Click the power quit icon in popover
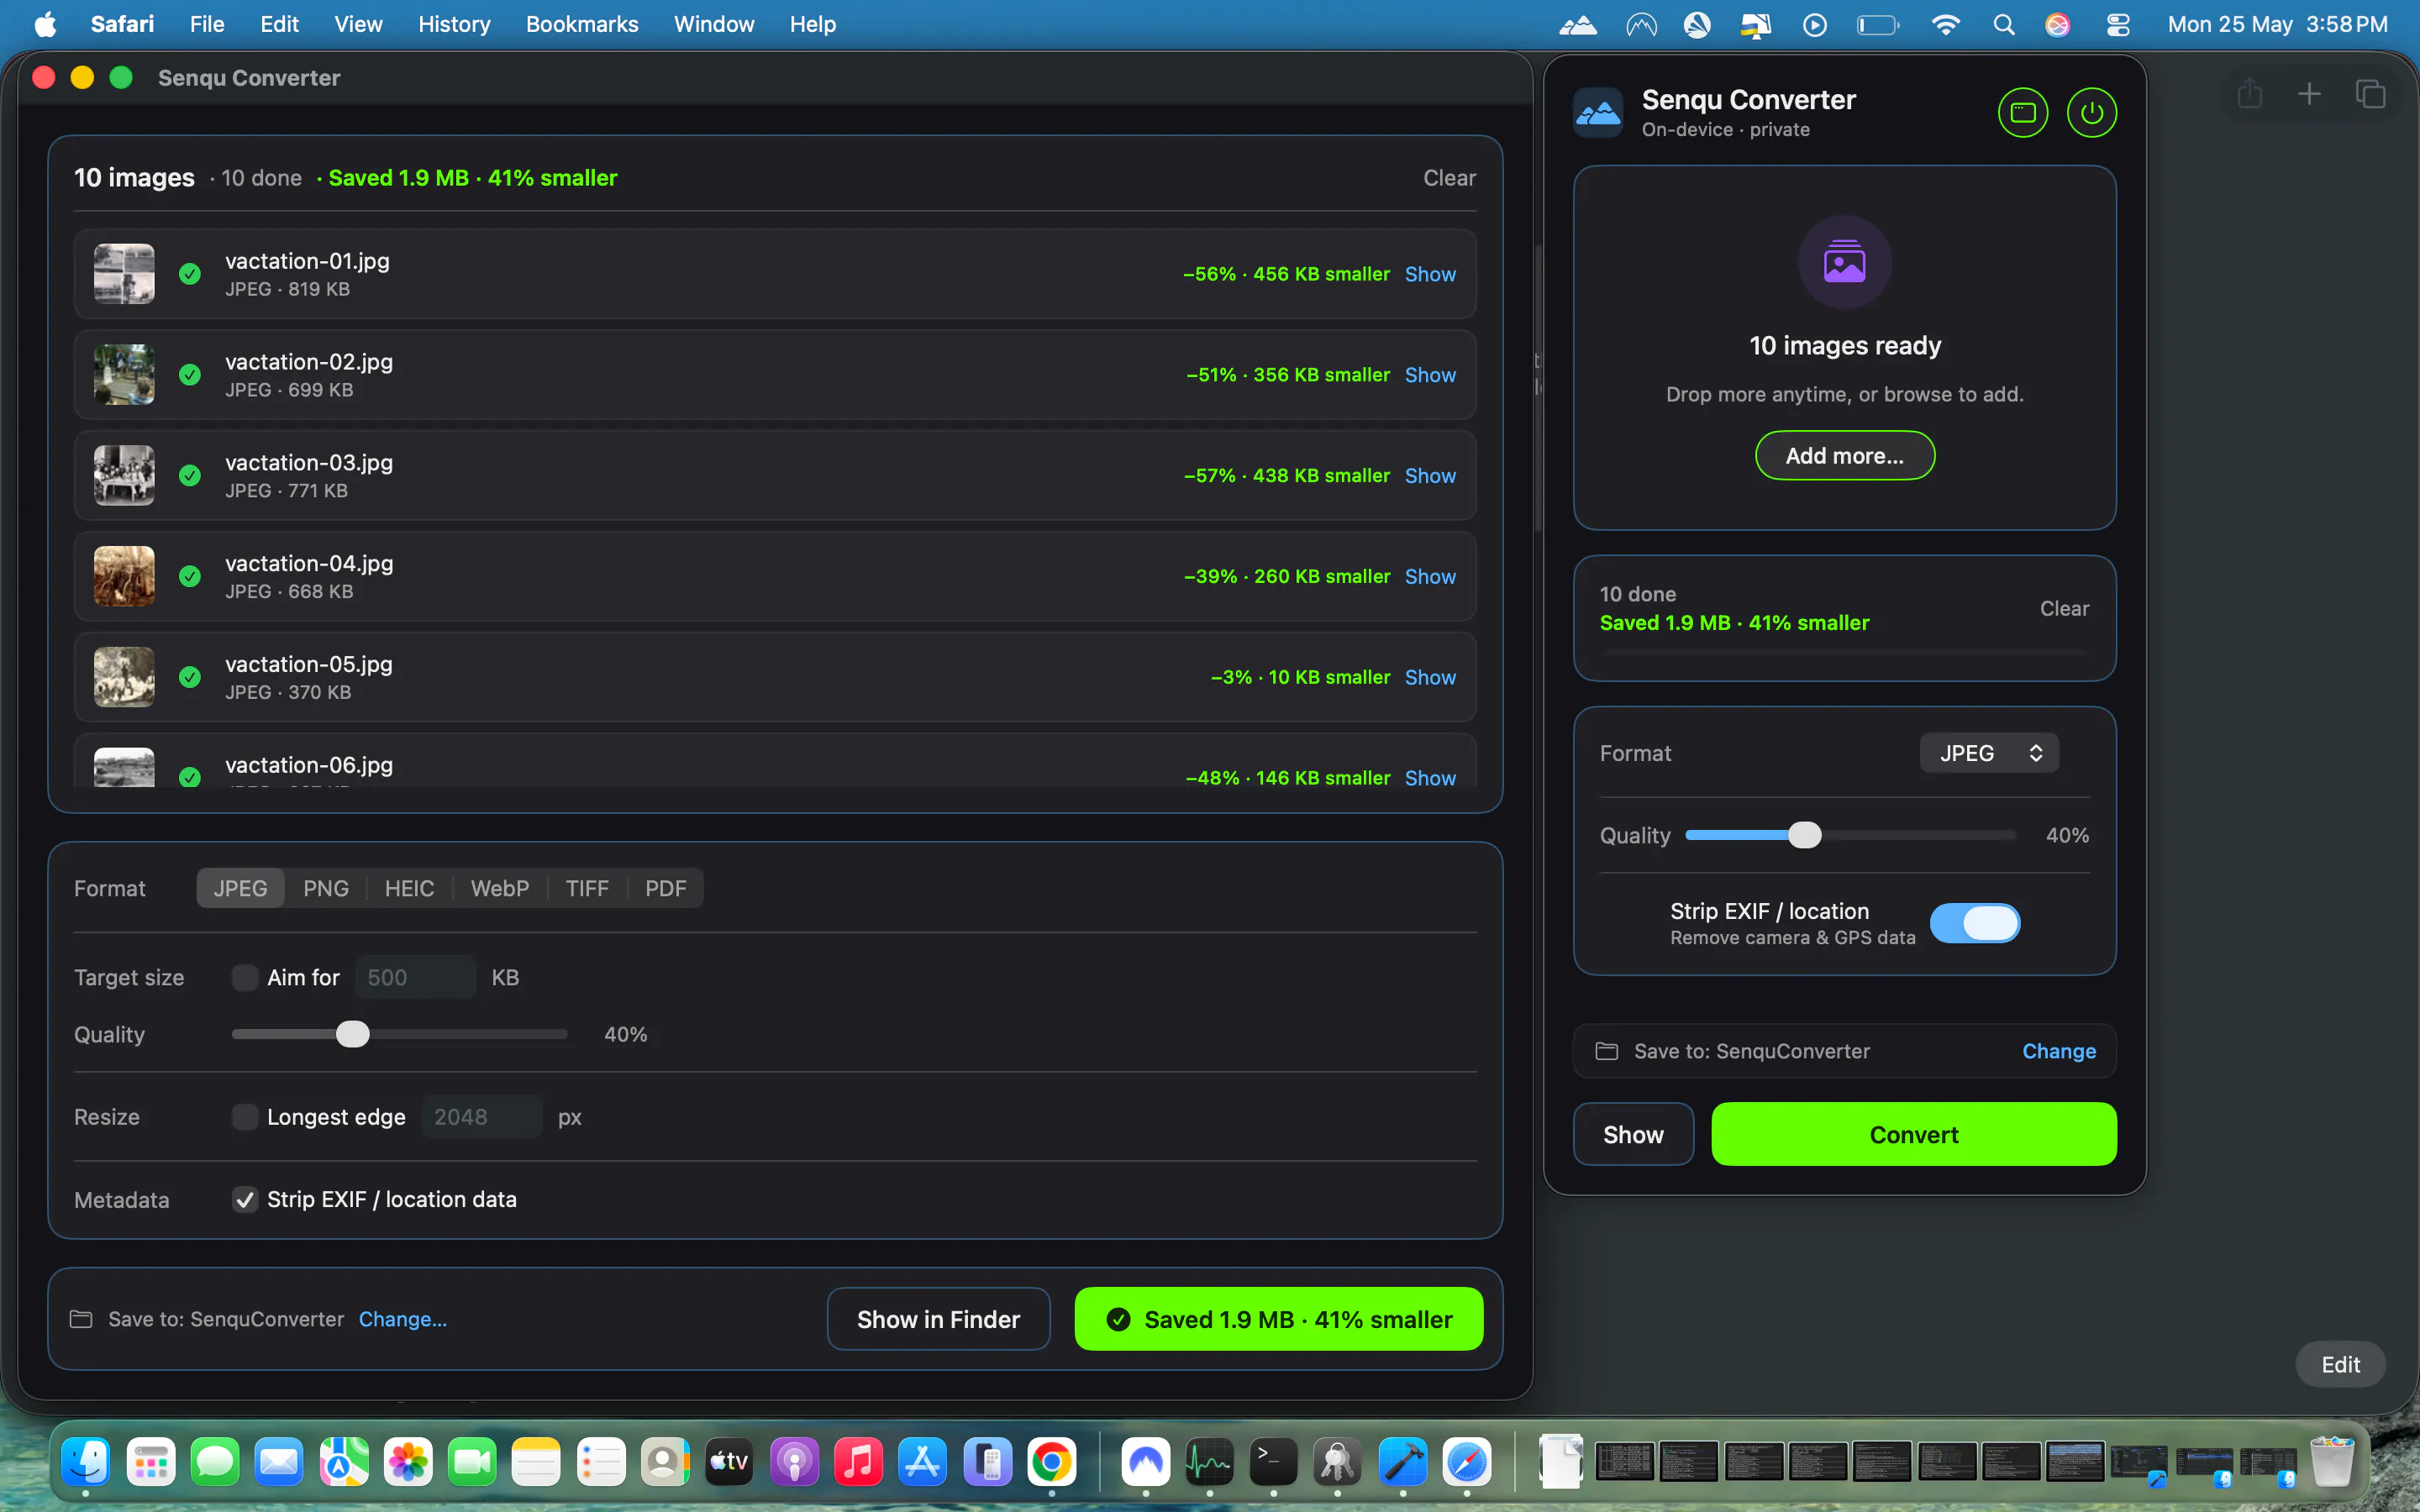 tap(2092, 113)
